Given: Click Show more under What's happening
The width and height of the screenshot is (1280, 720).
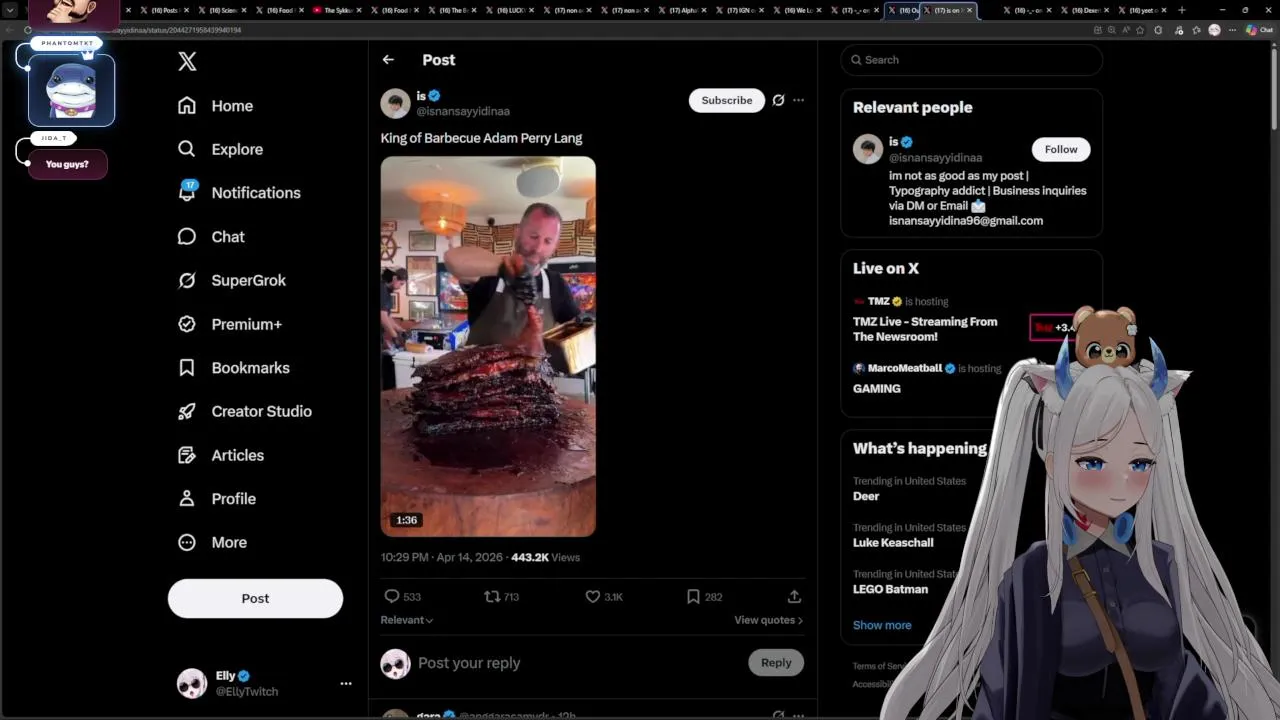Looking at the screenshot, I should (x=882, y=625).
